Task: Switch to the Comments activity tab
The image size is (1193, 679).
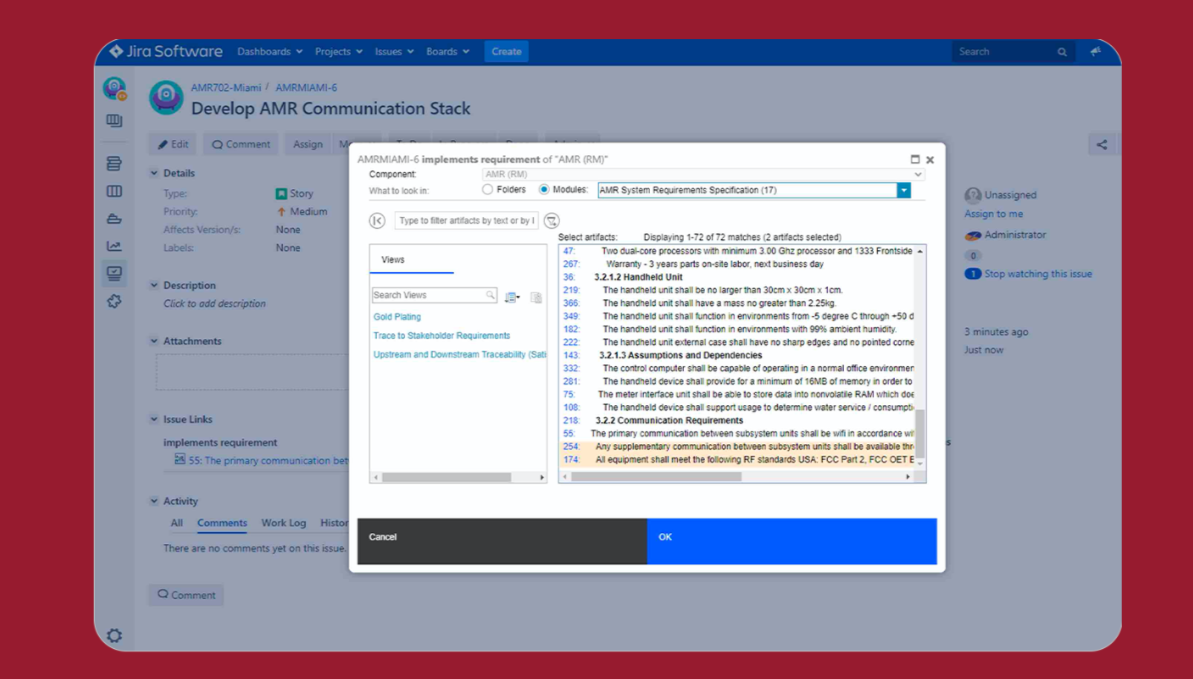Action: (x=222, y=523)
